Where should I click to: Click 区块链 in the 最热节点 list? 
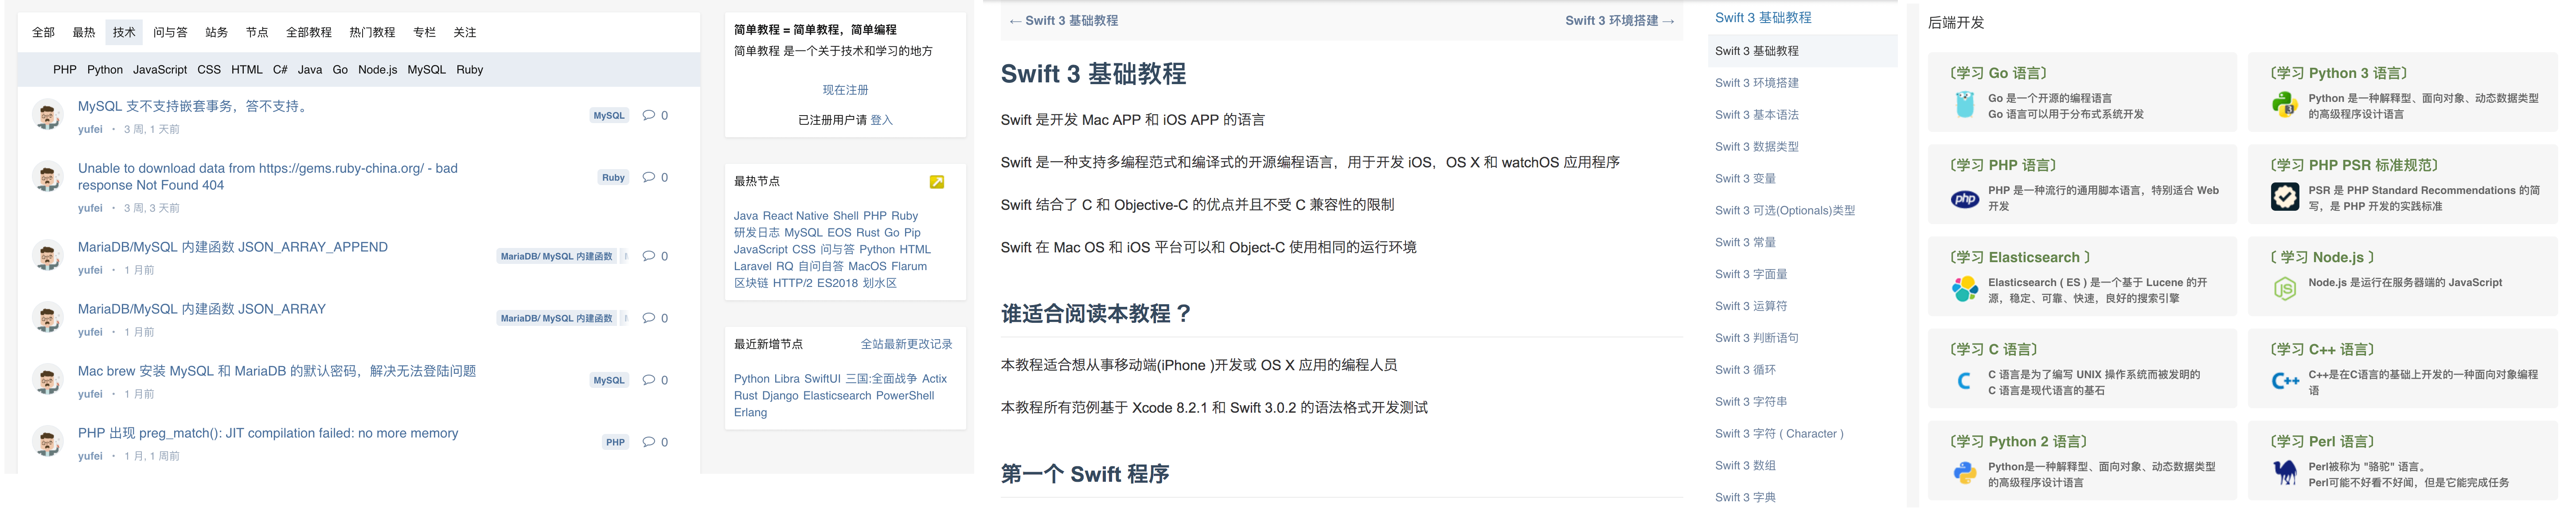click(x=750, y=283)
